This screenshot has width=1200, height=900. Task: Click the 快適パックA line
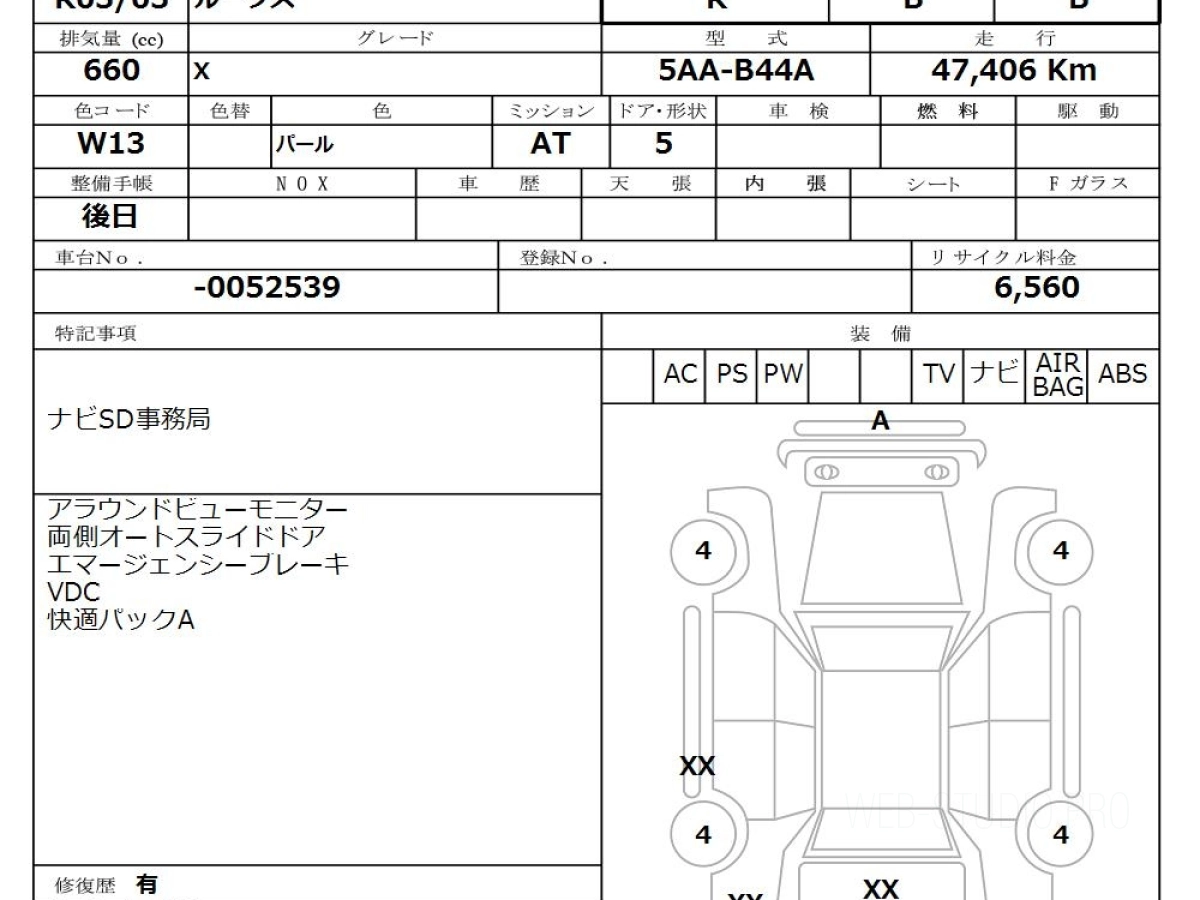[x=120, y=621]
